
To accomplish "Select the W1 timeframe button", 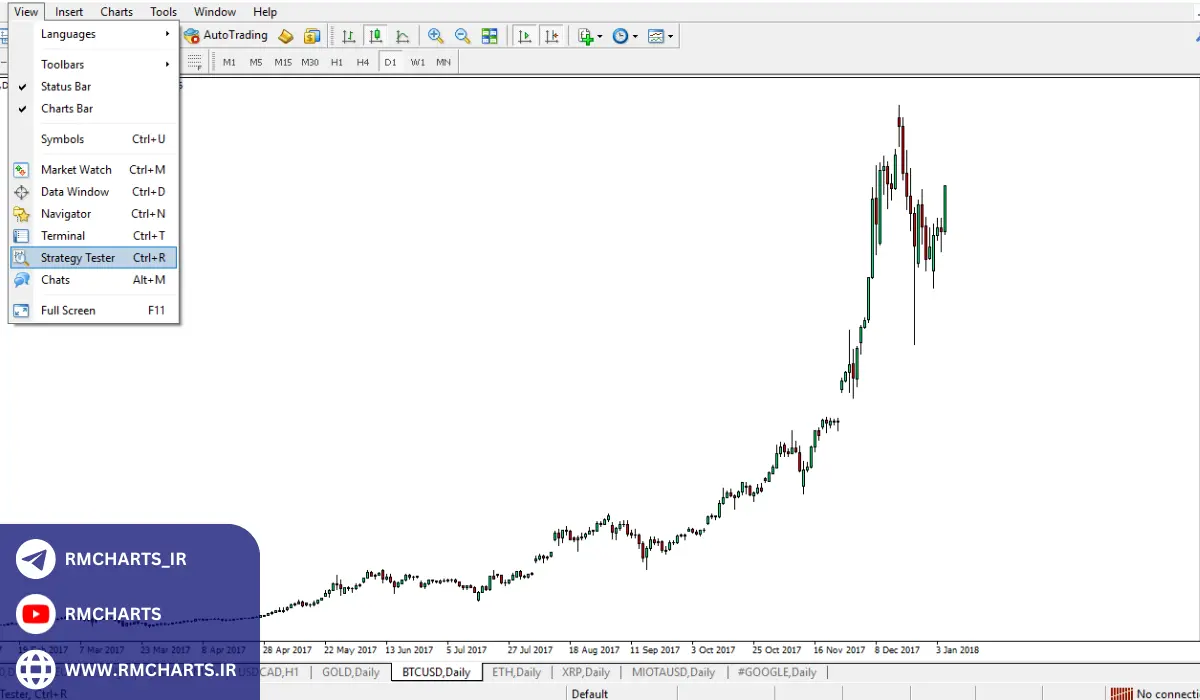I will pyautogui.click(x=417, y=62).
